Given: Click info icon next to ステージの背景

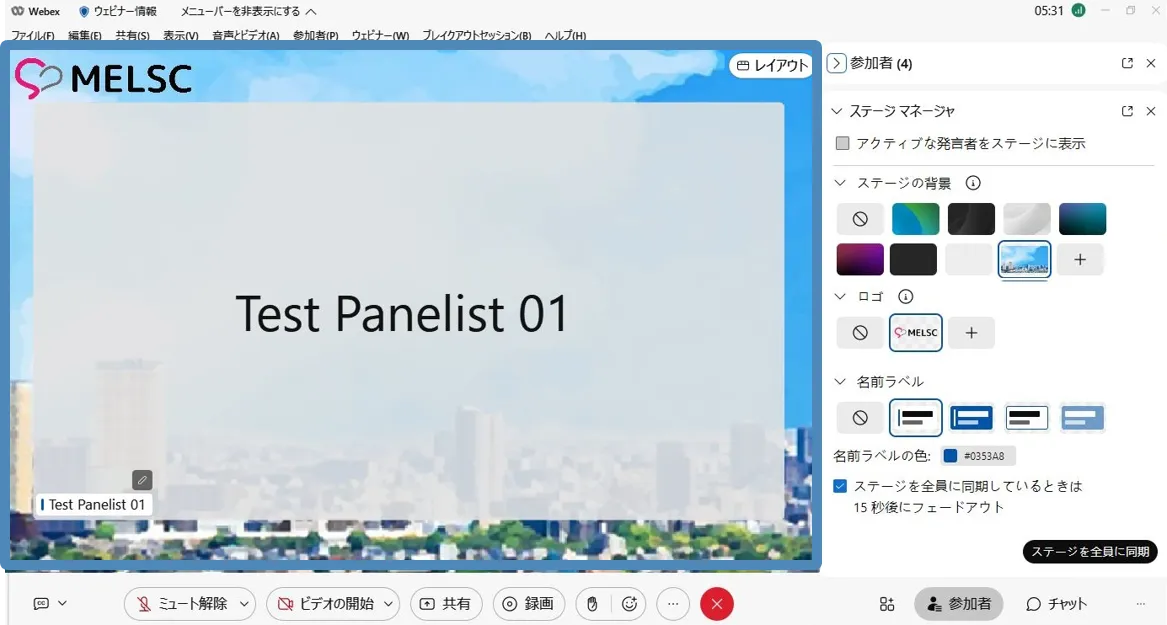Looking at the screenshot, I should (972, 183).
